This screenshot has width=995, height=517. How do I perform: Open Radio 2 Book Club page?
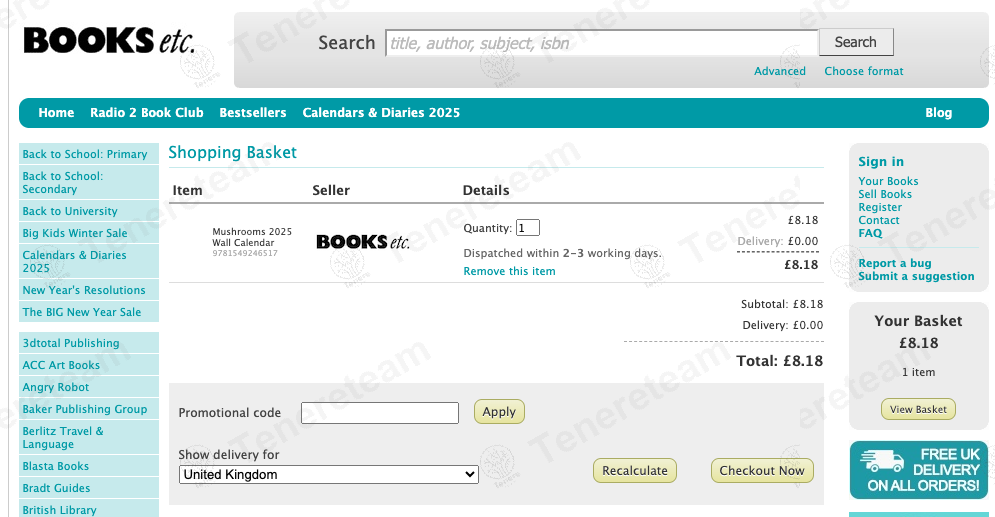click(x=147, y=113)
